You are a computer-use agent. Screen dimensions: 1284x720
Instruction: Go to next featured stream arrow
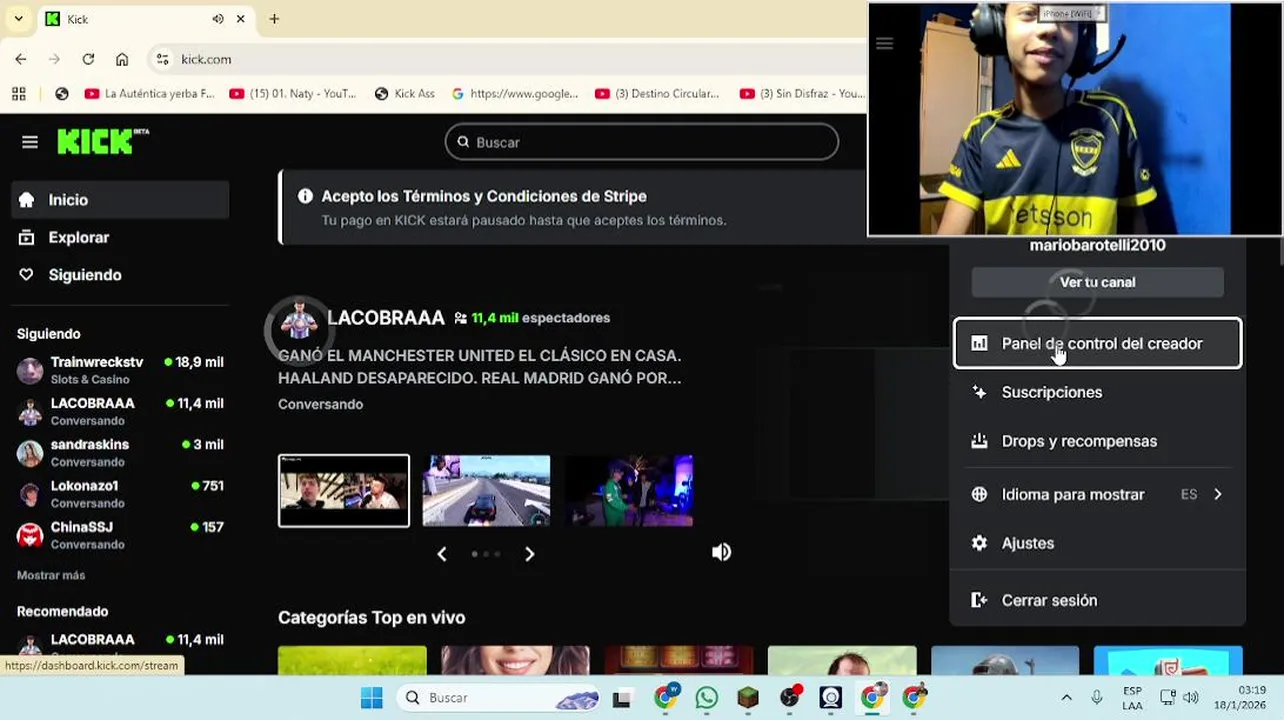point(530,554)
